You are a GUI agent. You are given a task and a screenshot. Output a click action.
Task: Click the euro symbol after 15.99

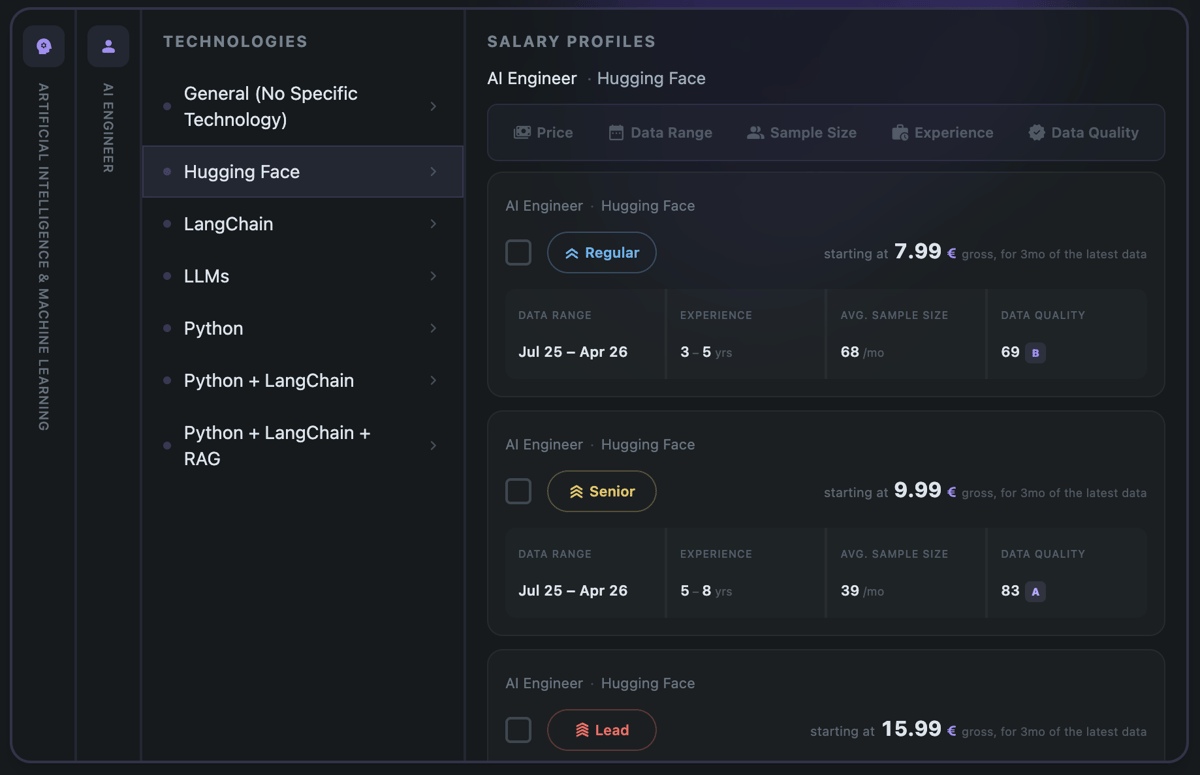tap(952, 731)
